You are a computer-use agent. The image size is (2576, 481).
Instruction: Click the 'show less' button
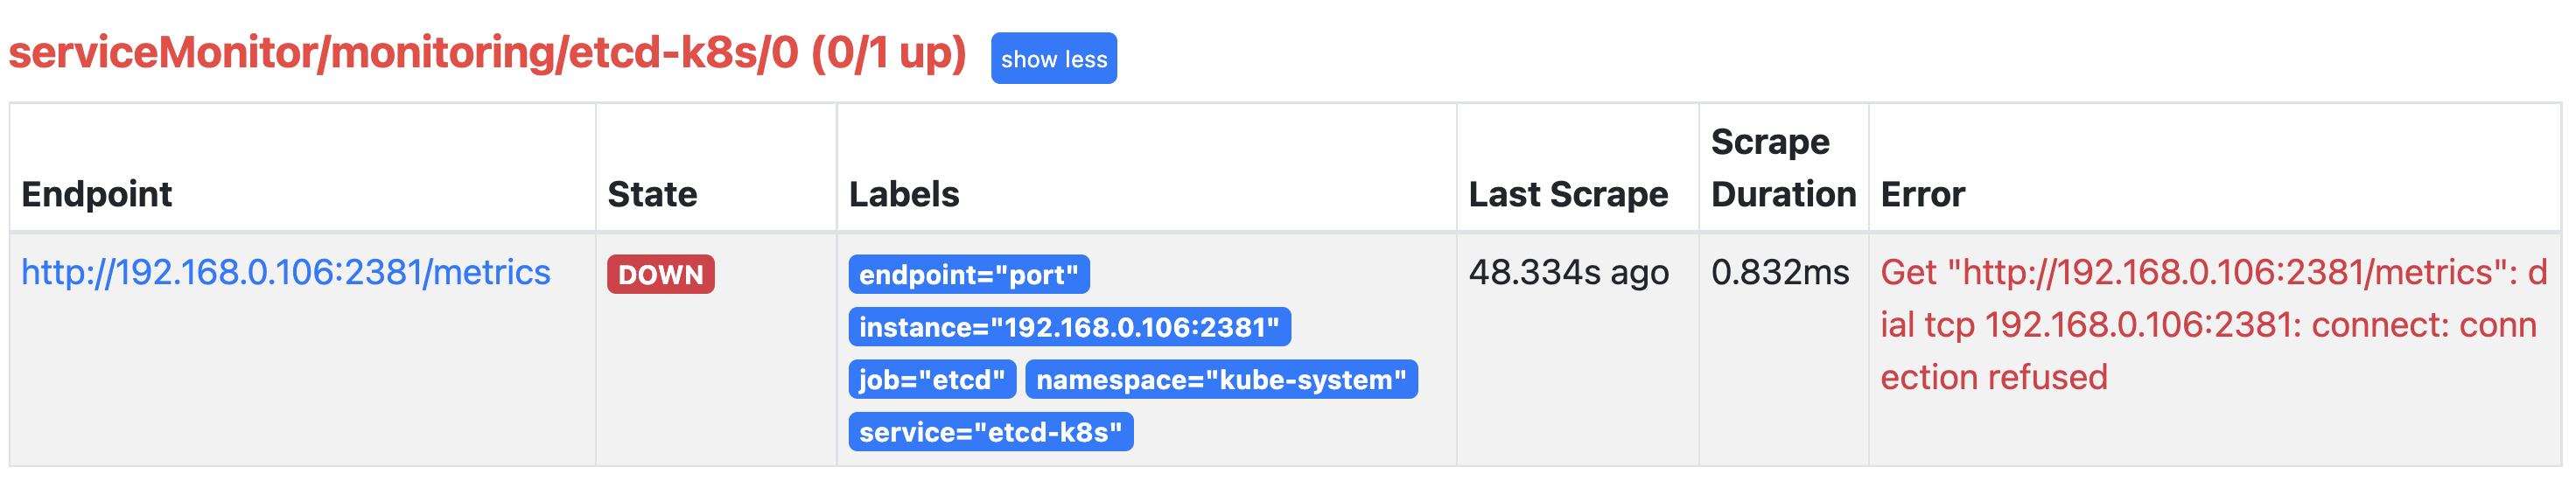point(1053,59)
